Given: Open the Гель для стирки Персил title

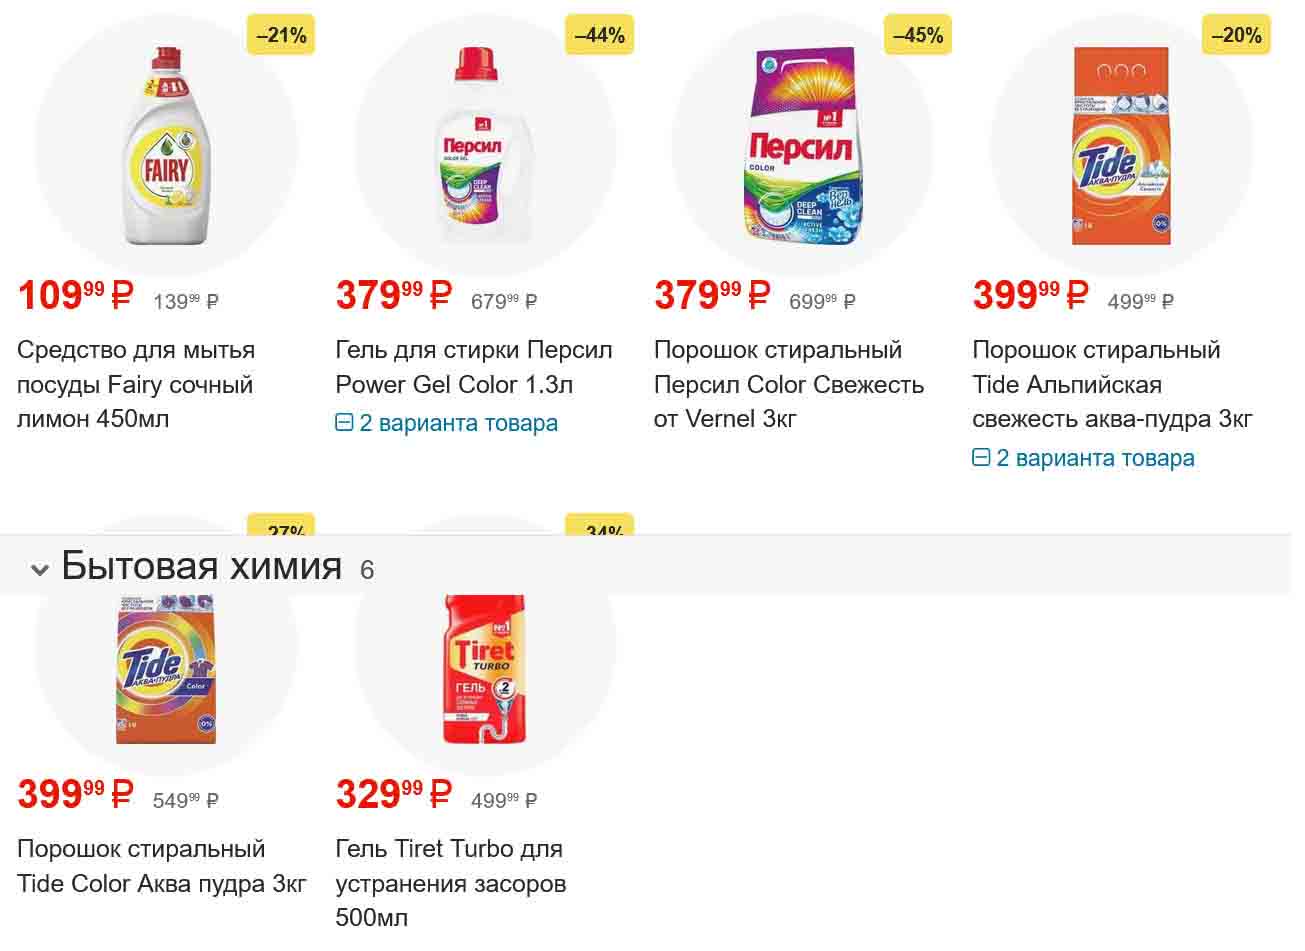Looking at the screenshot, I should [473, 367].
